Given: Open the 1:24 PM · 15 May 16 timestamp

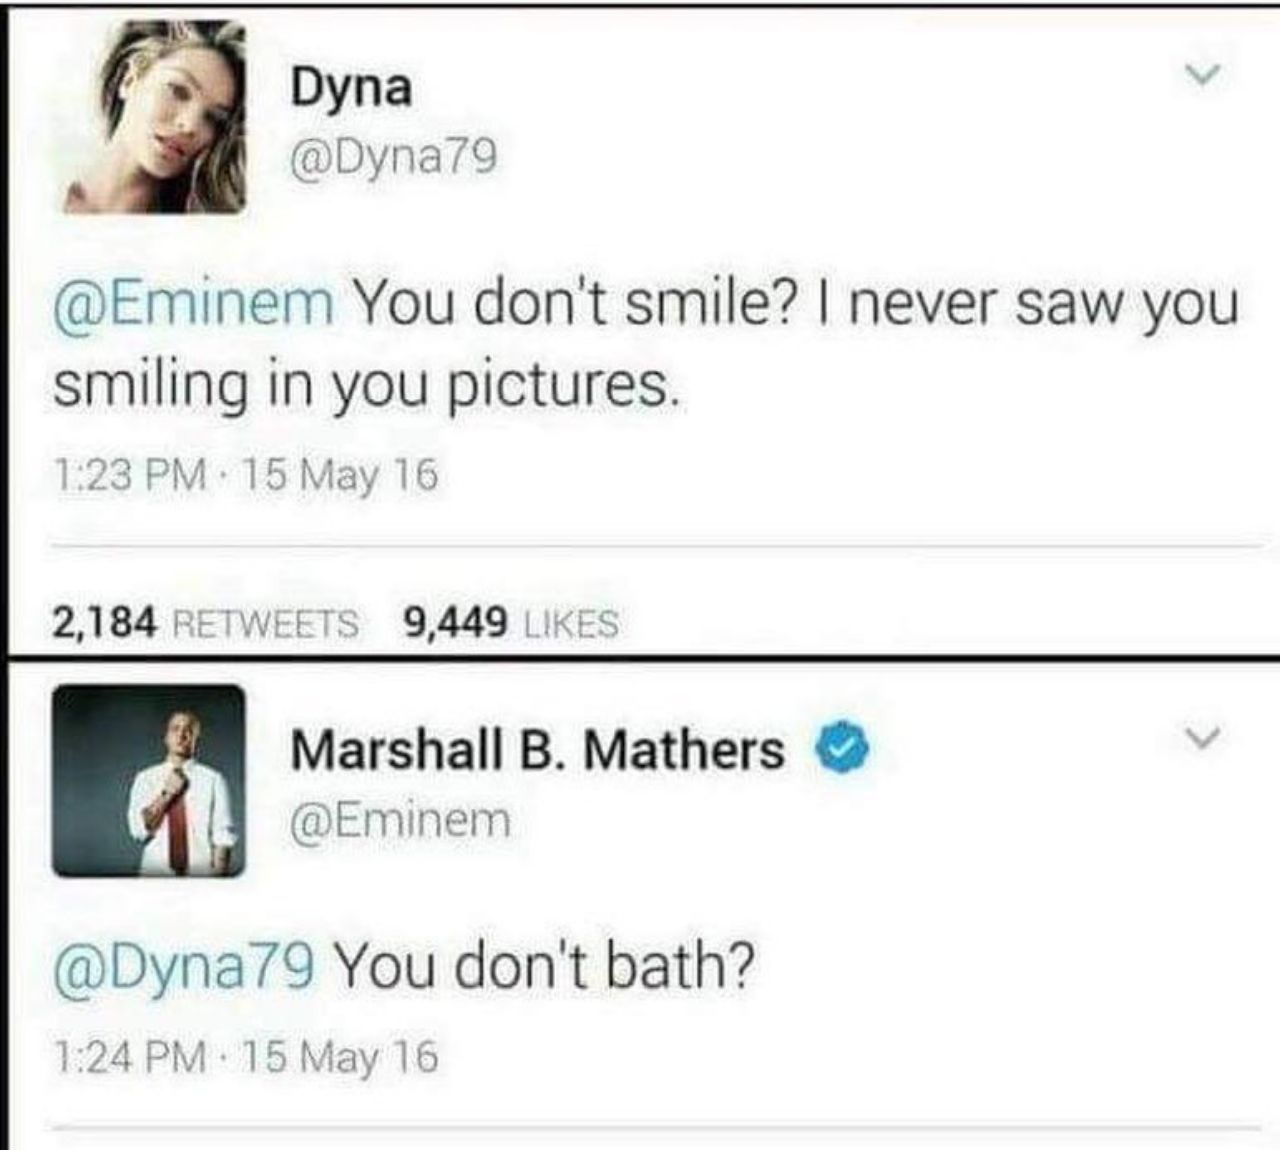Looking at the screenshot, I should point(245,1057).
